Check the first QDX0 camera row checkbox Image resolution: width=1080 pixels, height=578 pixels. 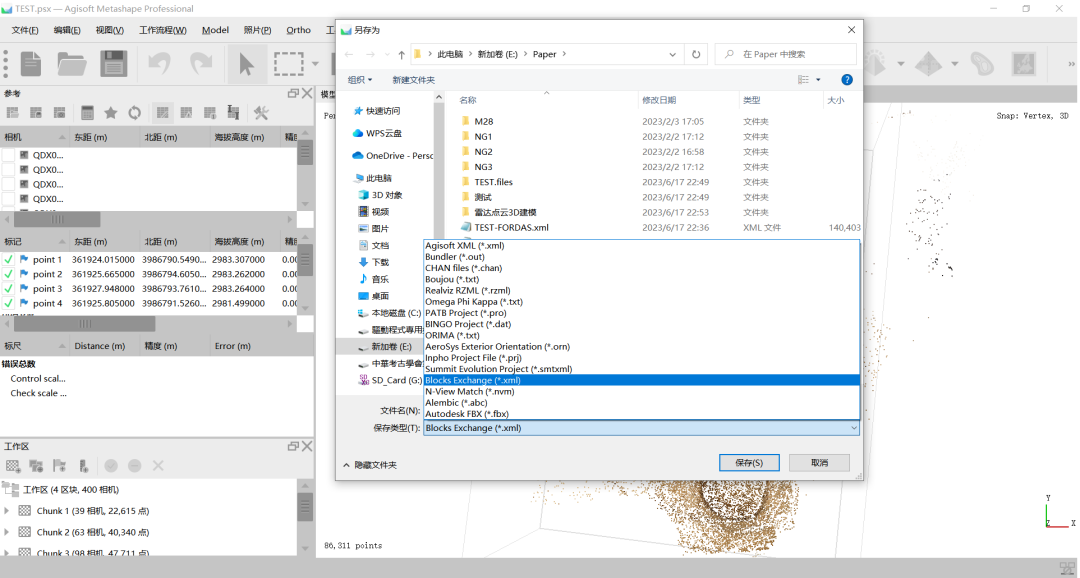8,155
